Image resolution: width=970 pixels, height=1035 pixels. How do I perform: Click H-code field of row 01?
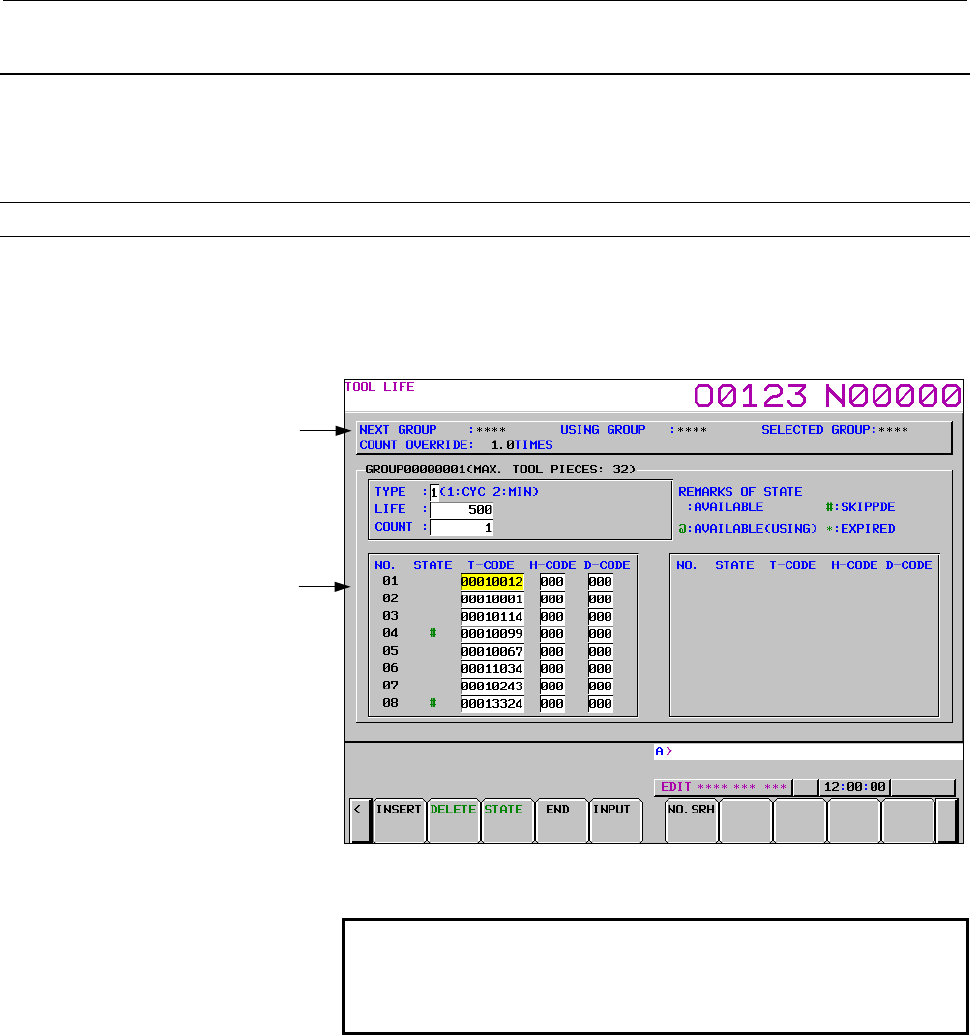click(552, 582)
